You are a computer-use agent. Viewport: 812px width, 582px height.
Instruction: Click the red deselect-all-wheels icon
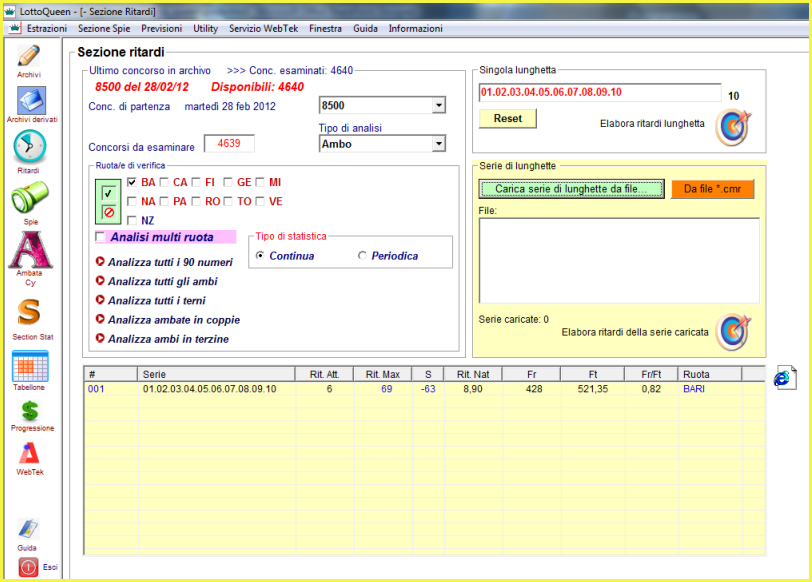pyautogui.click(x=108, y=212)
